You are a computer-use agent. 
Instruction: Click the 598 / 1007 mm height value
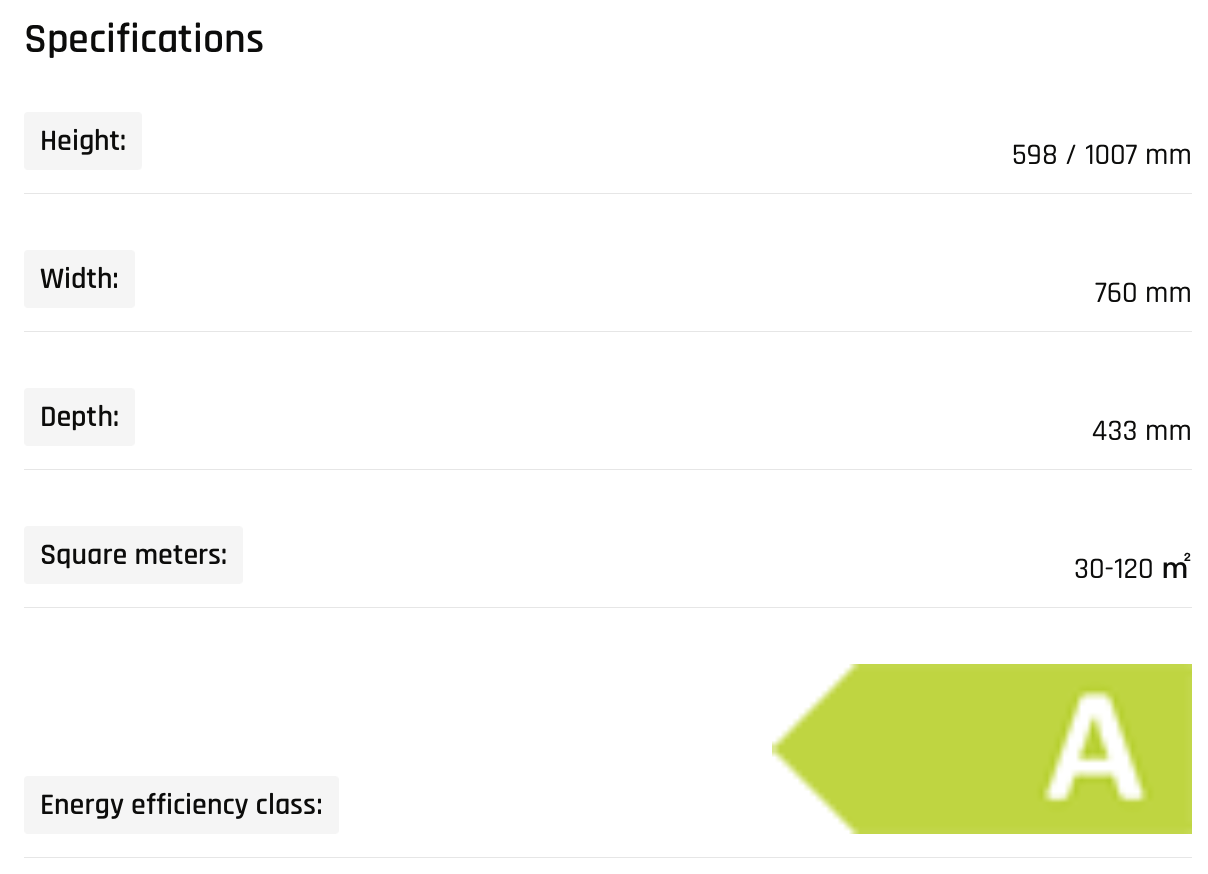[x=1101, y=155]
